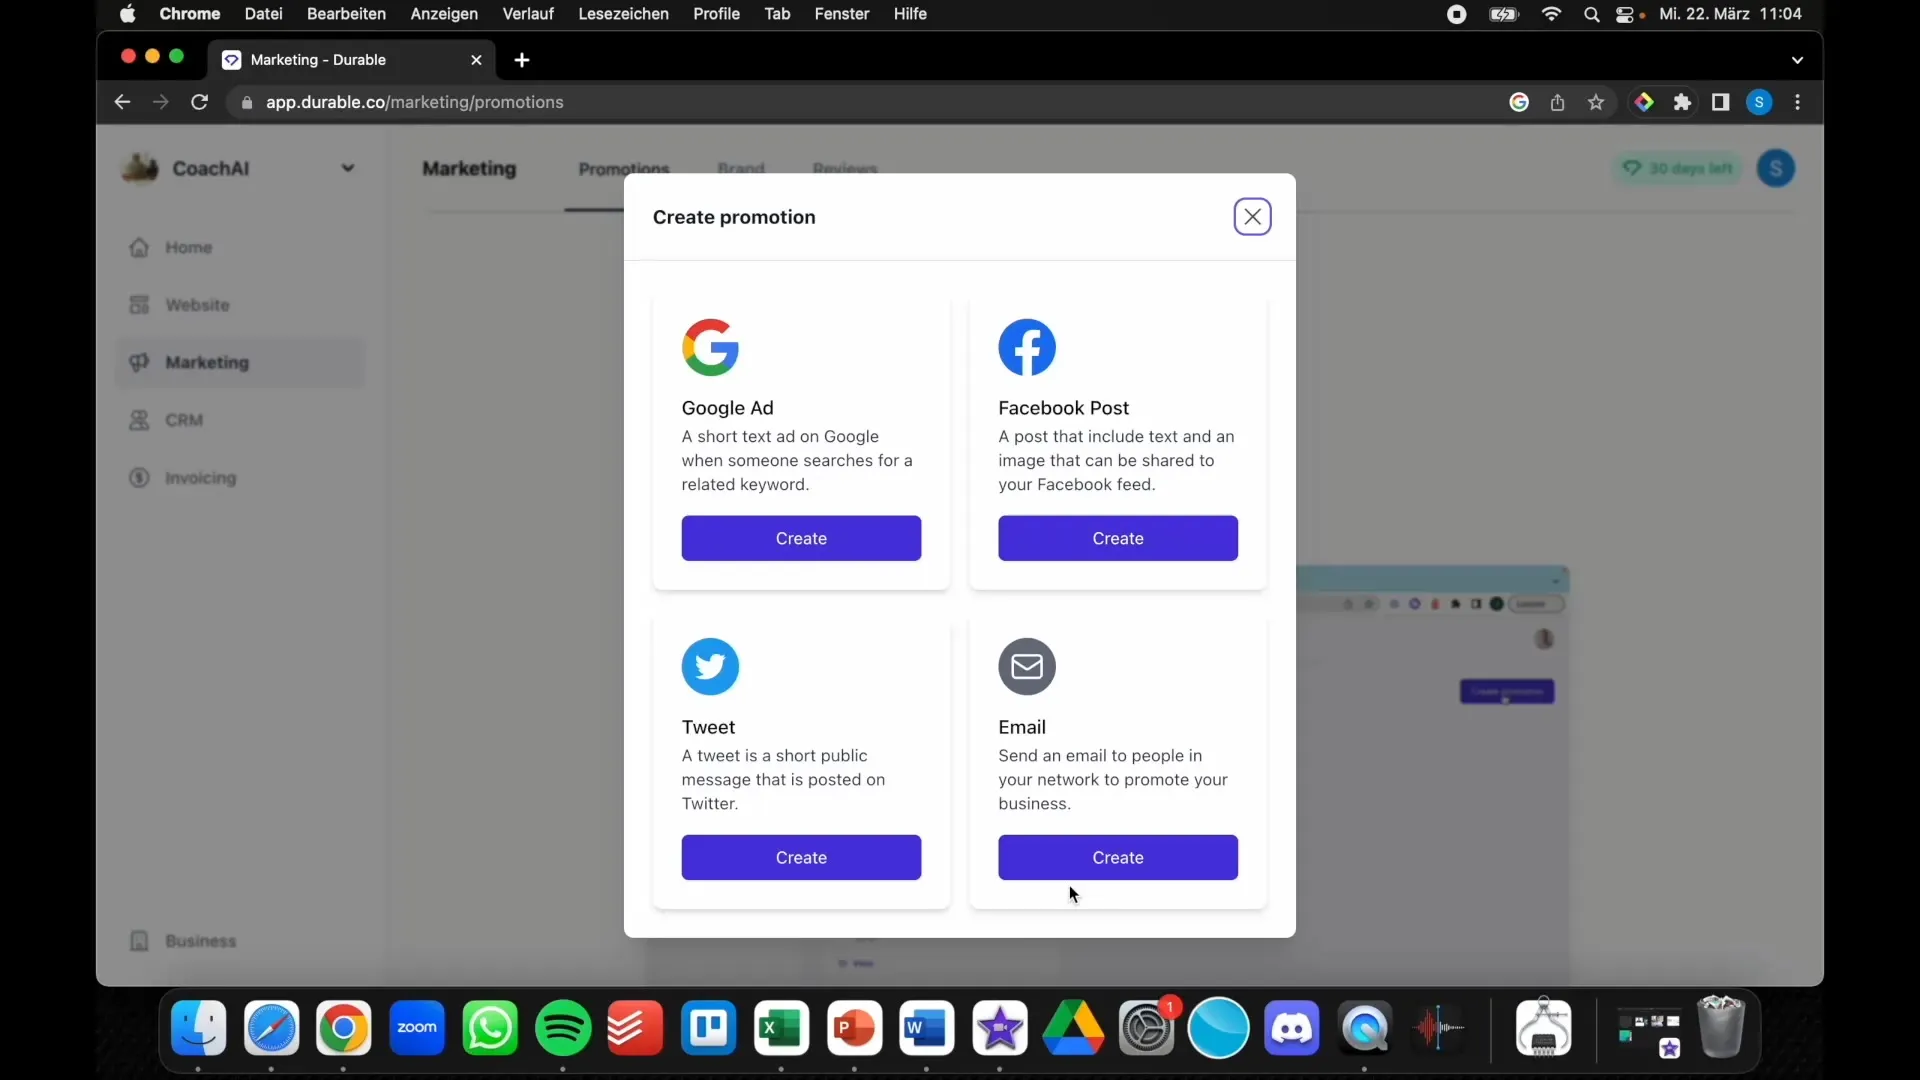The image size is (1920, 1080).
Task: Open Finder from the dock
Action: 198,1028
